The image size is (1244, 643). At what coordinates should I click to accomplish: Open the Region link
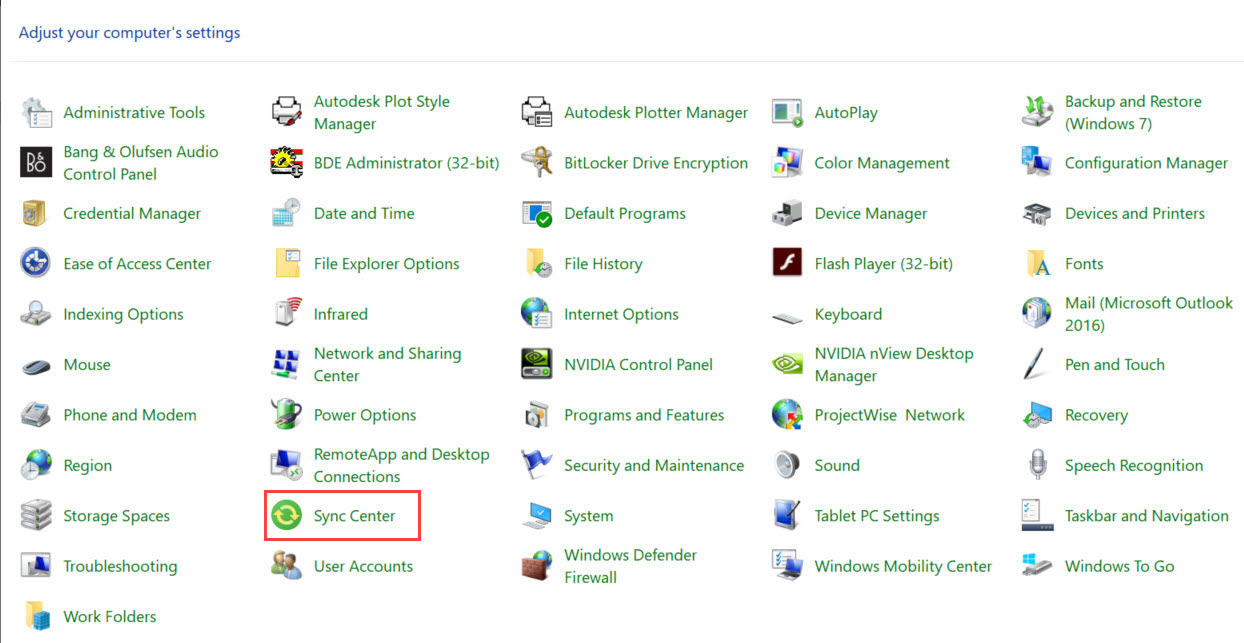coord(88,466)
